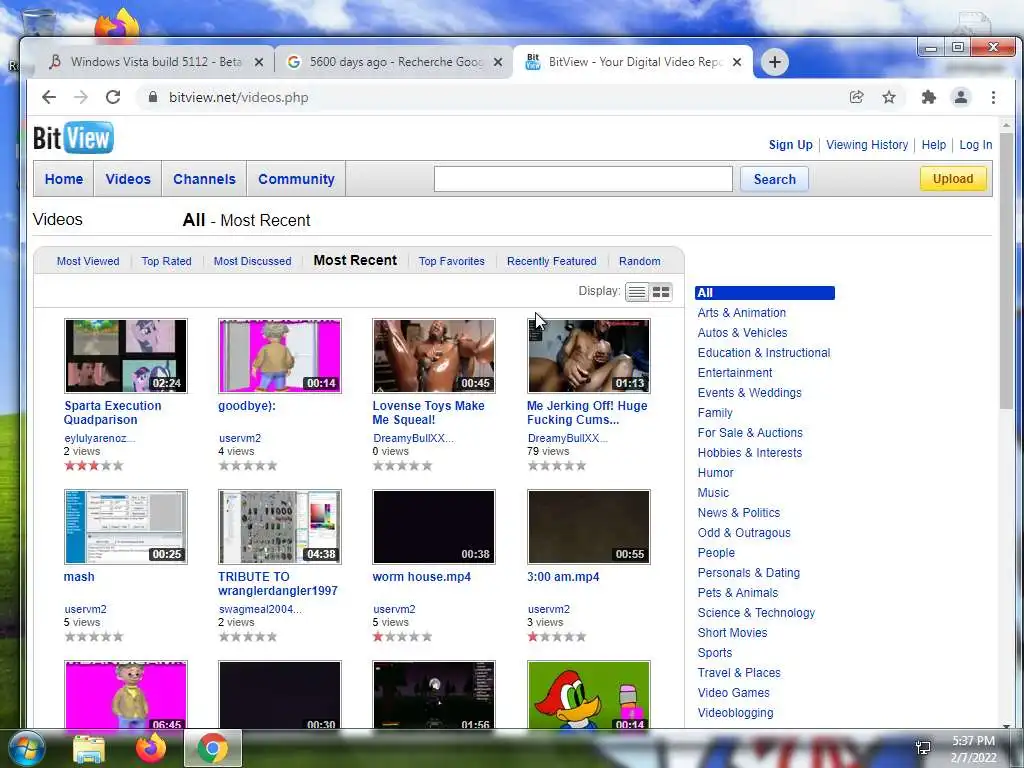Close the Windows Vista build 5112 tab
Screen dimensions: 1024x768
259,62
